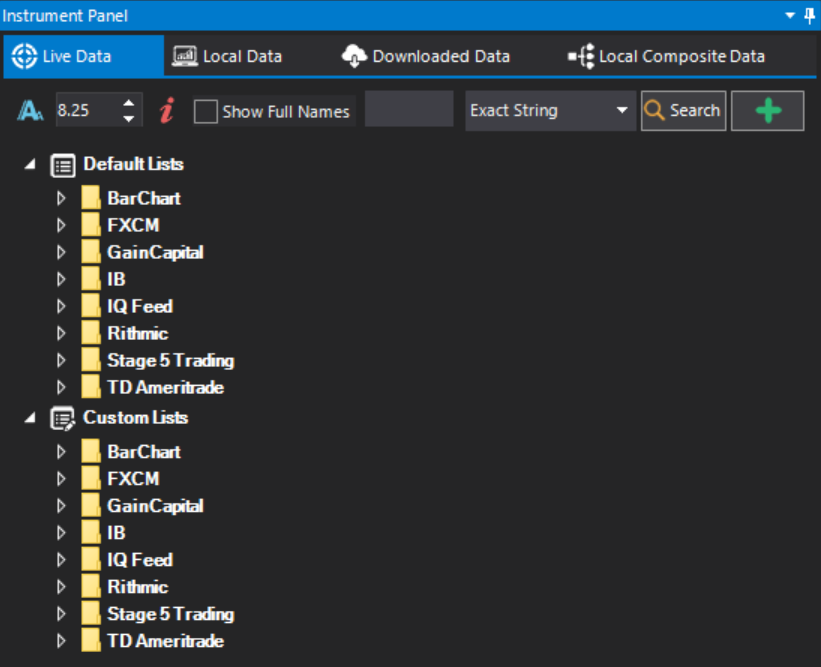This screenshot has height=667, width=821.
Task: Expand Rithmic under Default Lists
Action: coord(61,334)
